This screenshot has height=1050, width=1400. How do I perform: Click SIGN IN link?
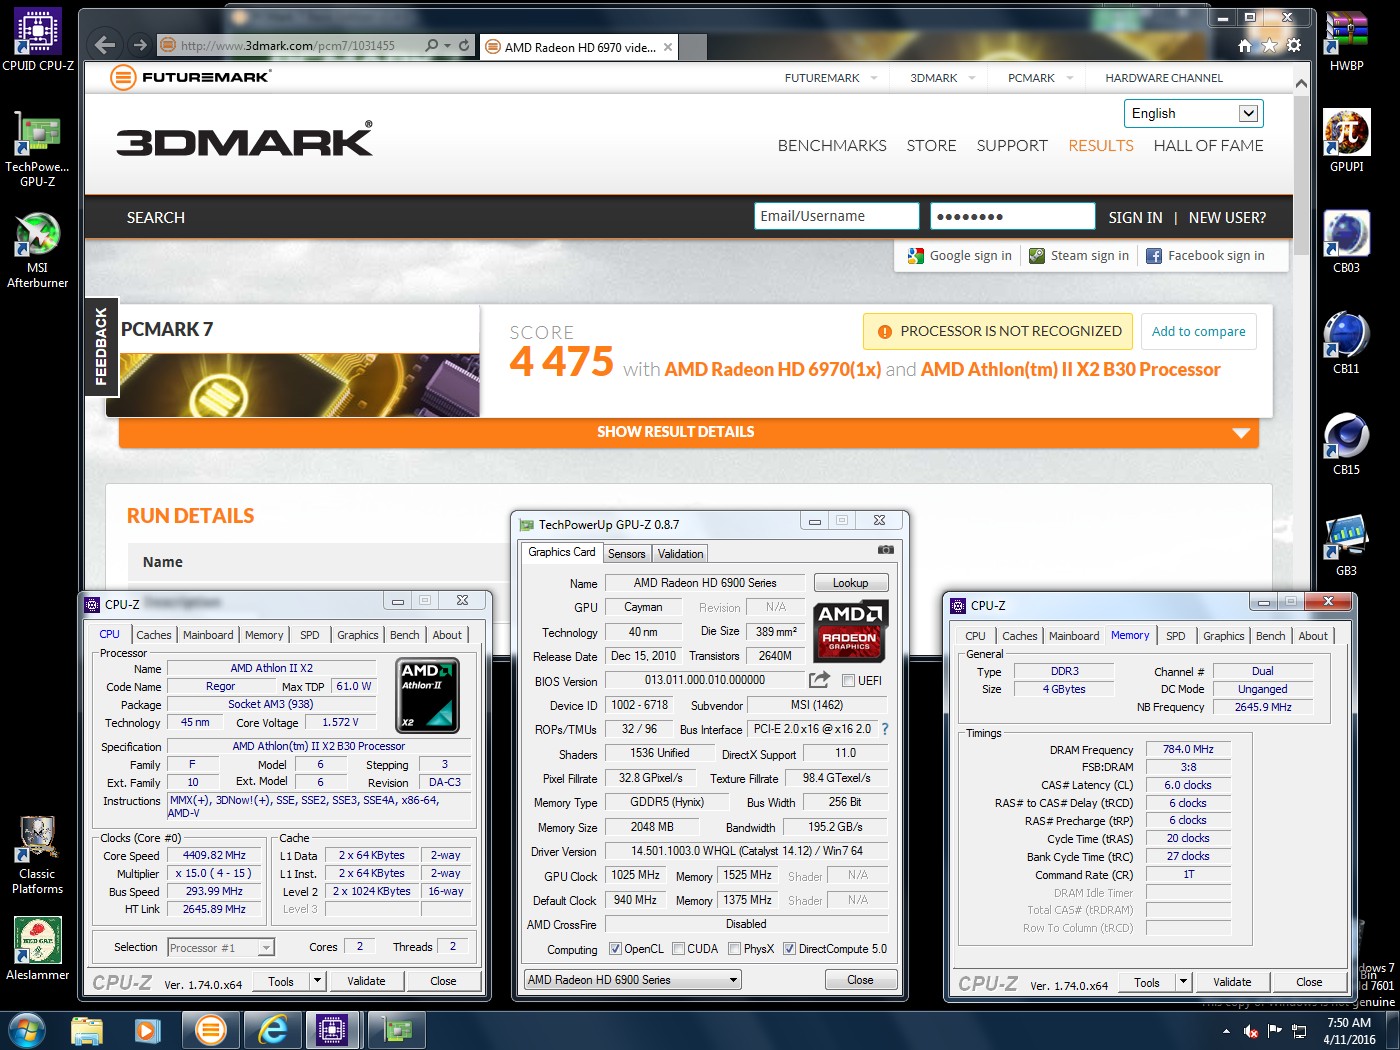[1135, 218]
